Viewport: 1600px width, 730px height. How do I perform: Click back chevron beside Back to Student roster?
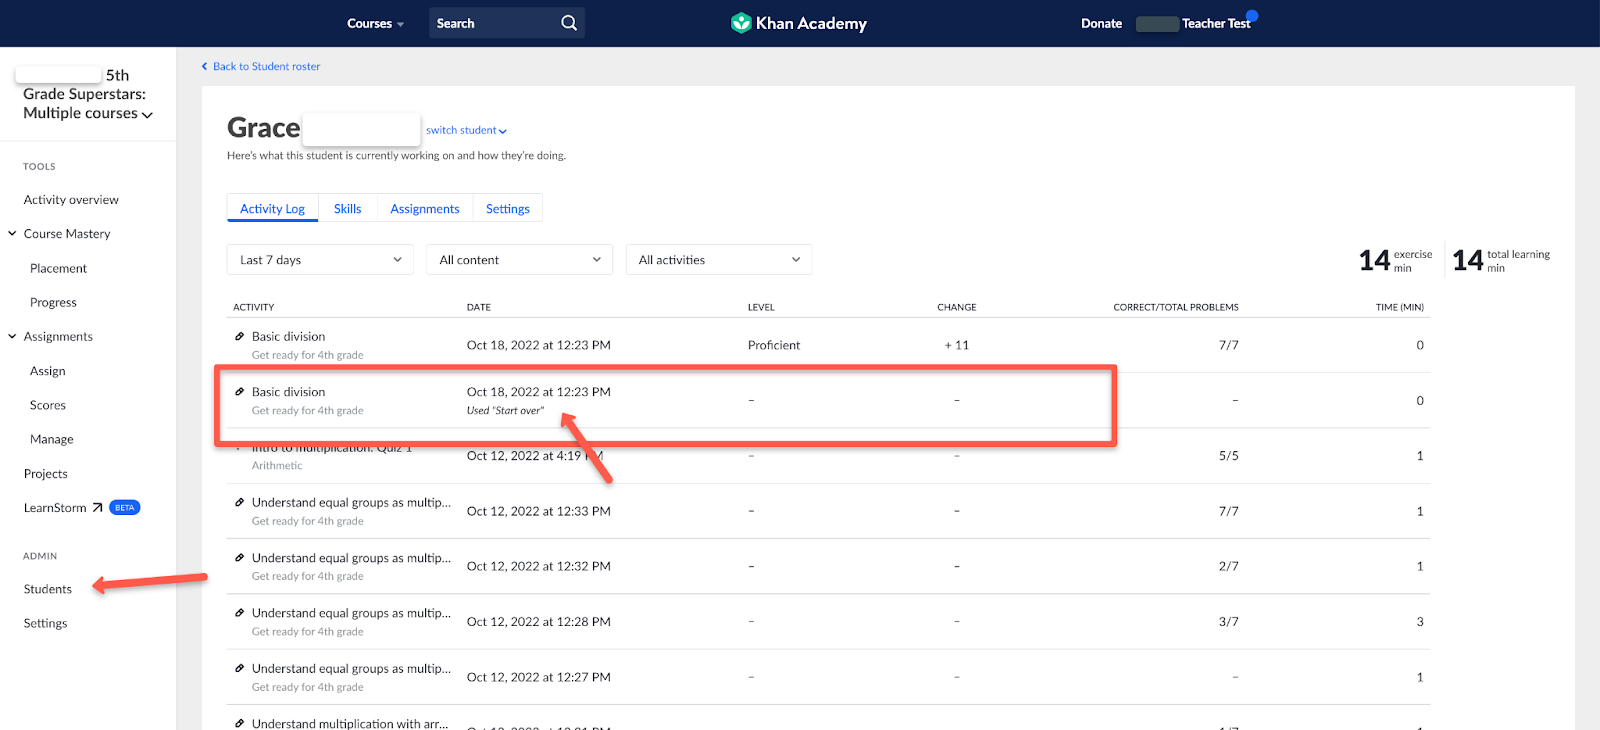[205, 67]
